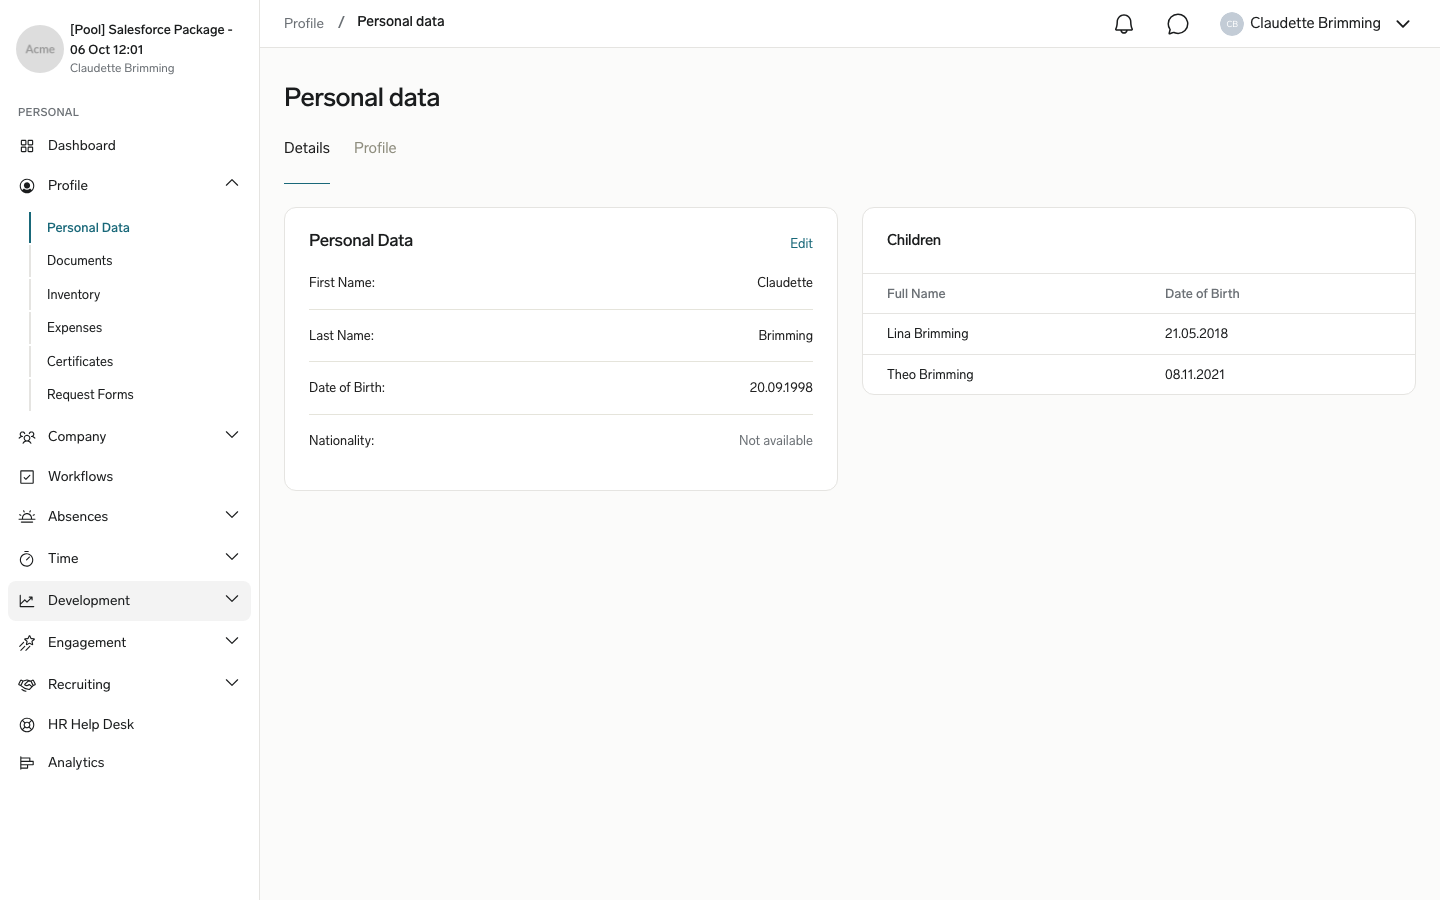Expand the Company section chevron
Screen dimensions: 1440x900
[232, 435]
